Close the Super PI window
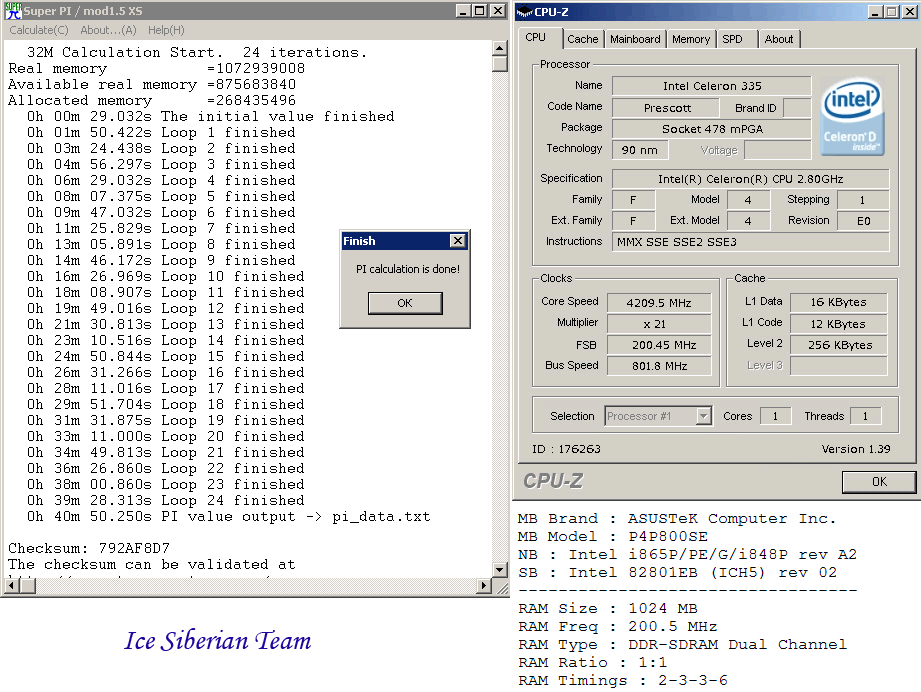The height and width of the screenshot is (692, 921). 498,11
